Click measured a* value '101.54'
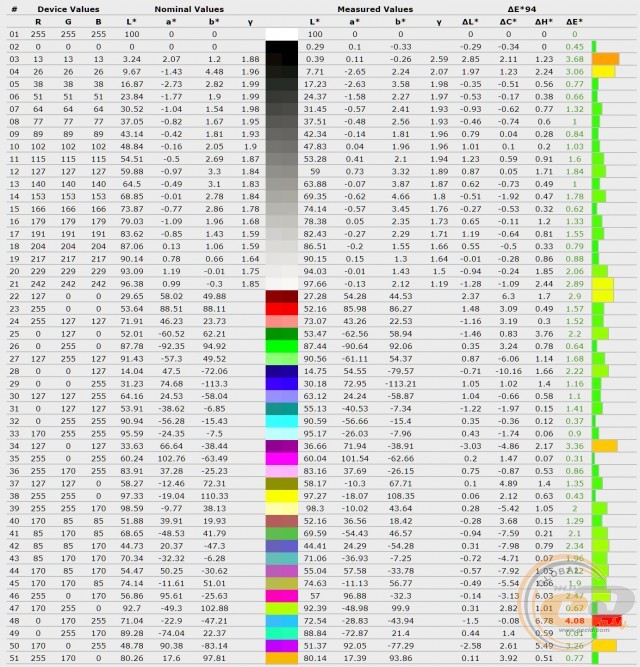 coord(355,459)
